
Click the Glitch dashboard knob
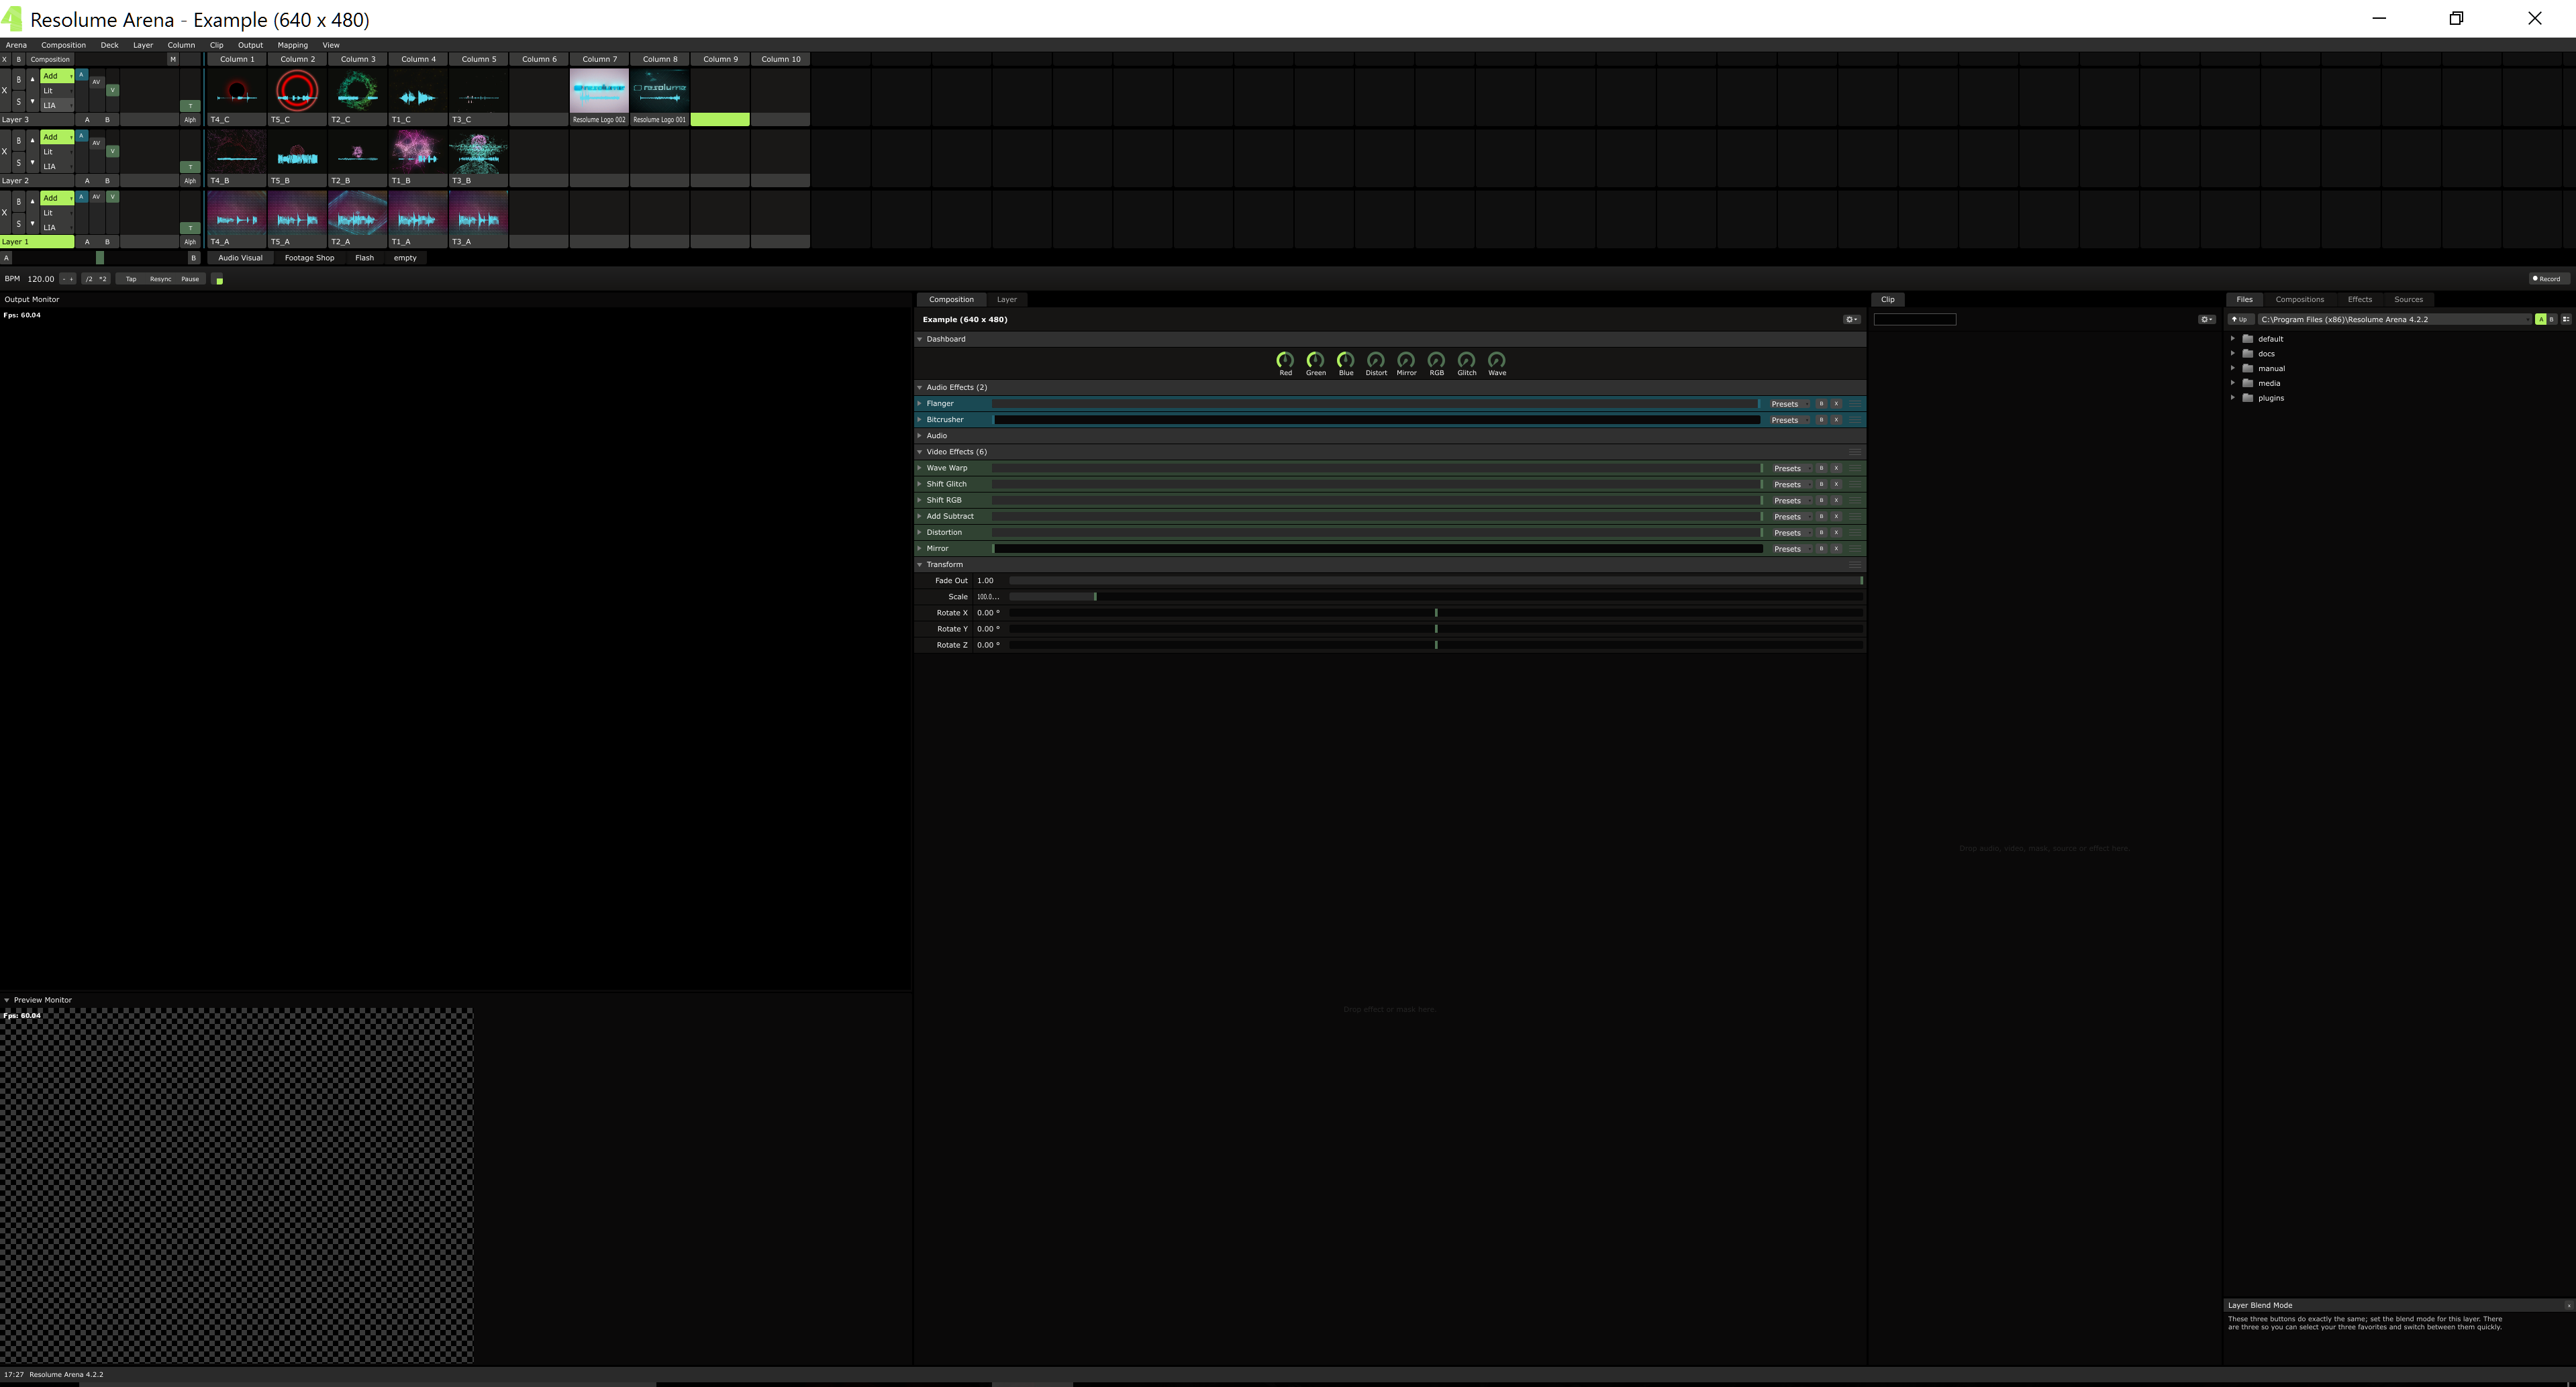click(x=1466, y=359)
